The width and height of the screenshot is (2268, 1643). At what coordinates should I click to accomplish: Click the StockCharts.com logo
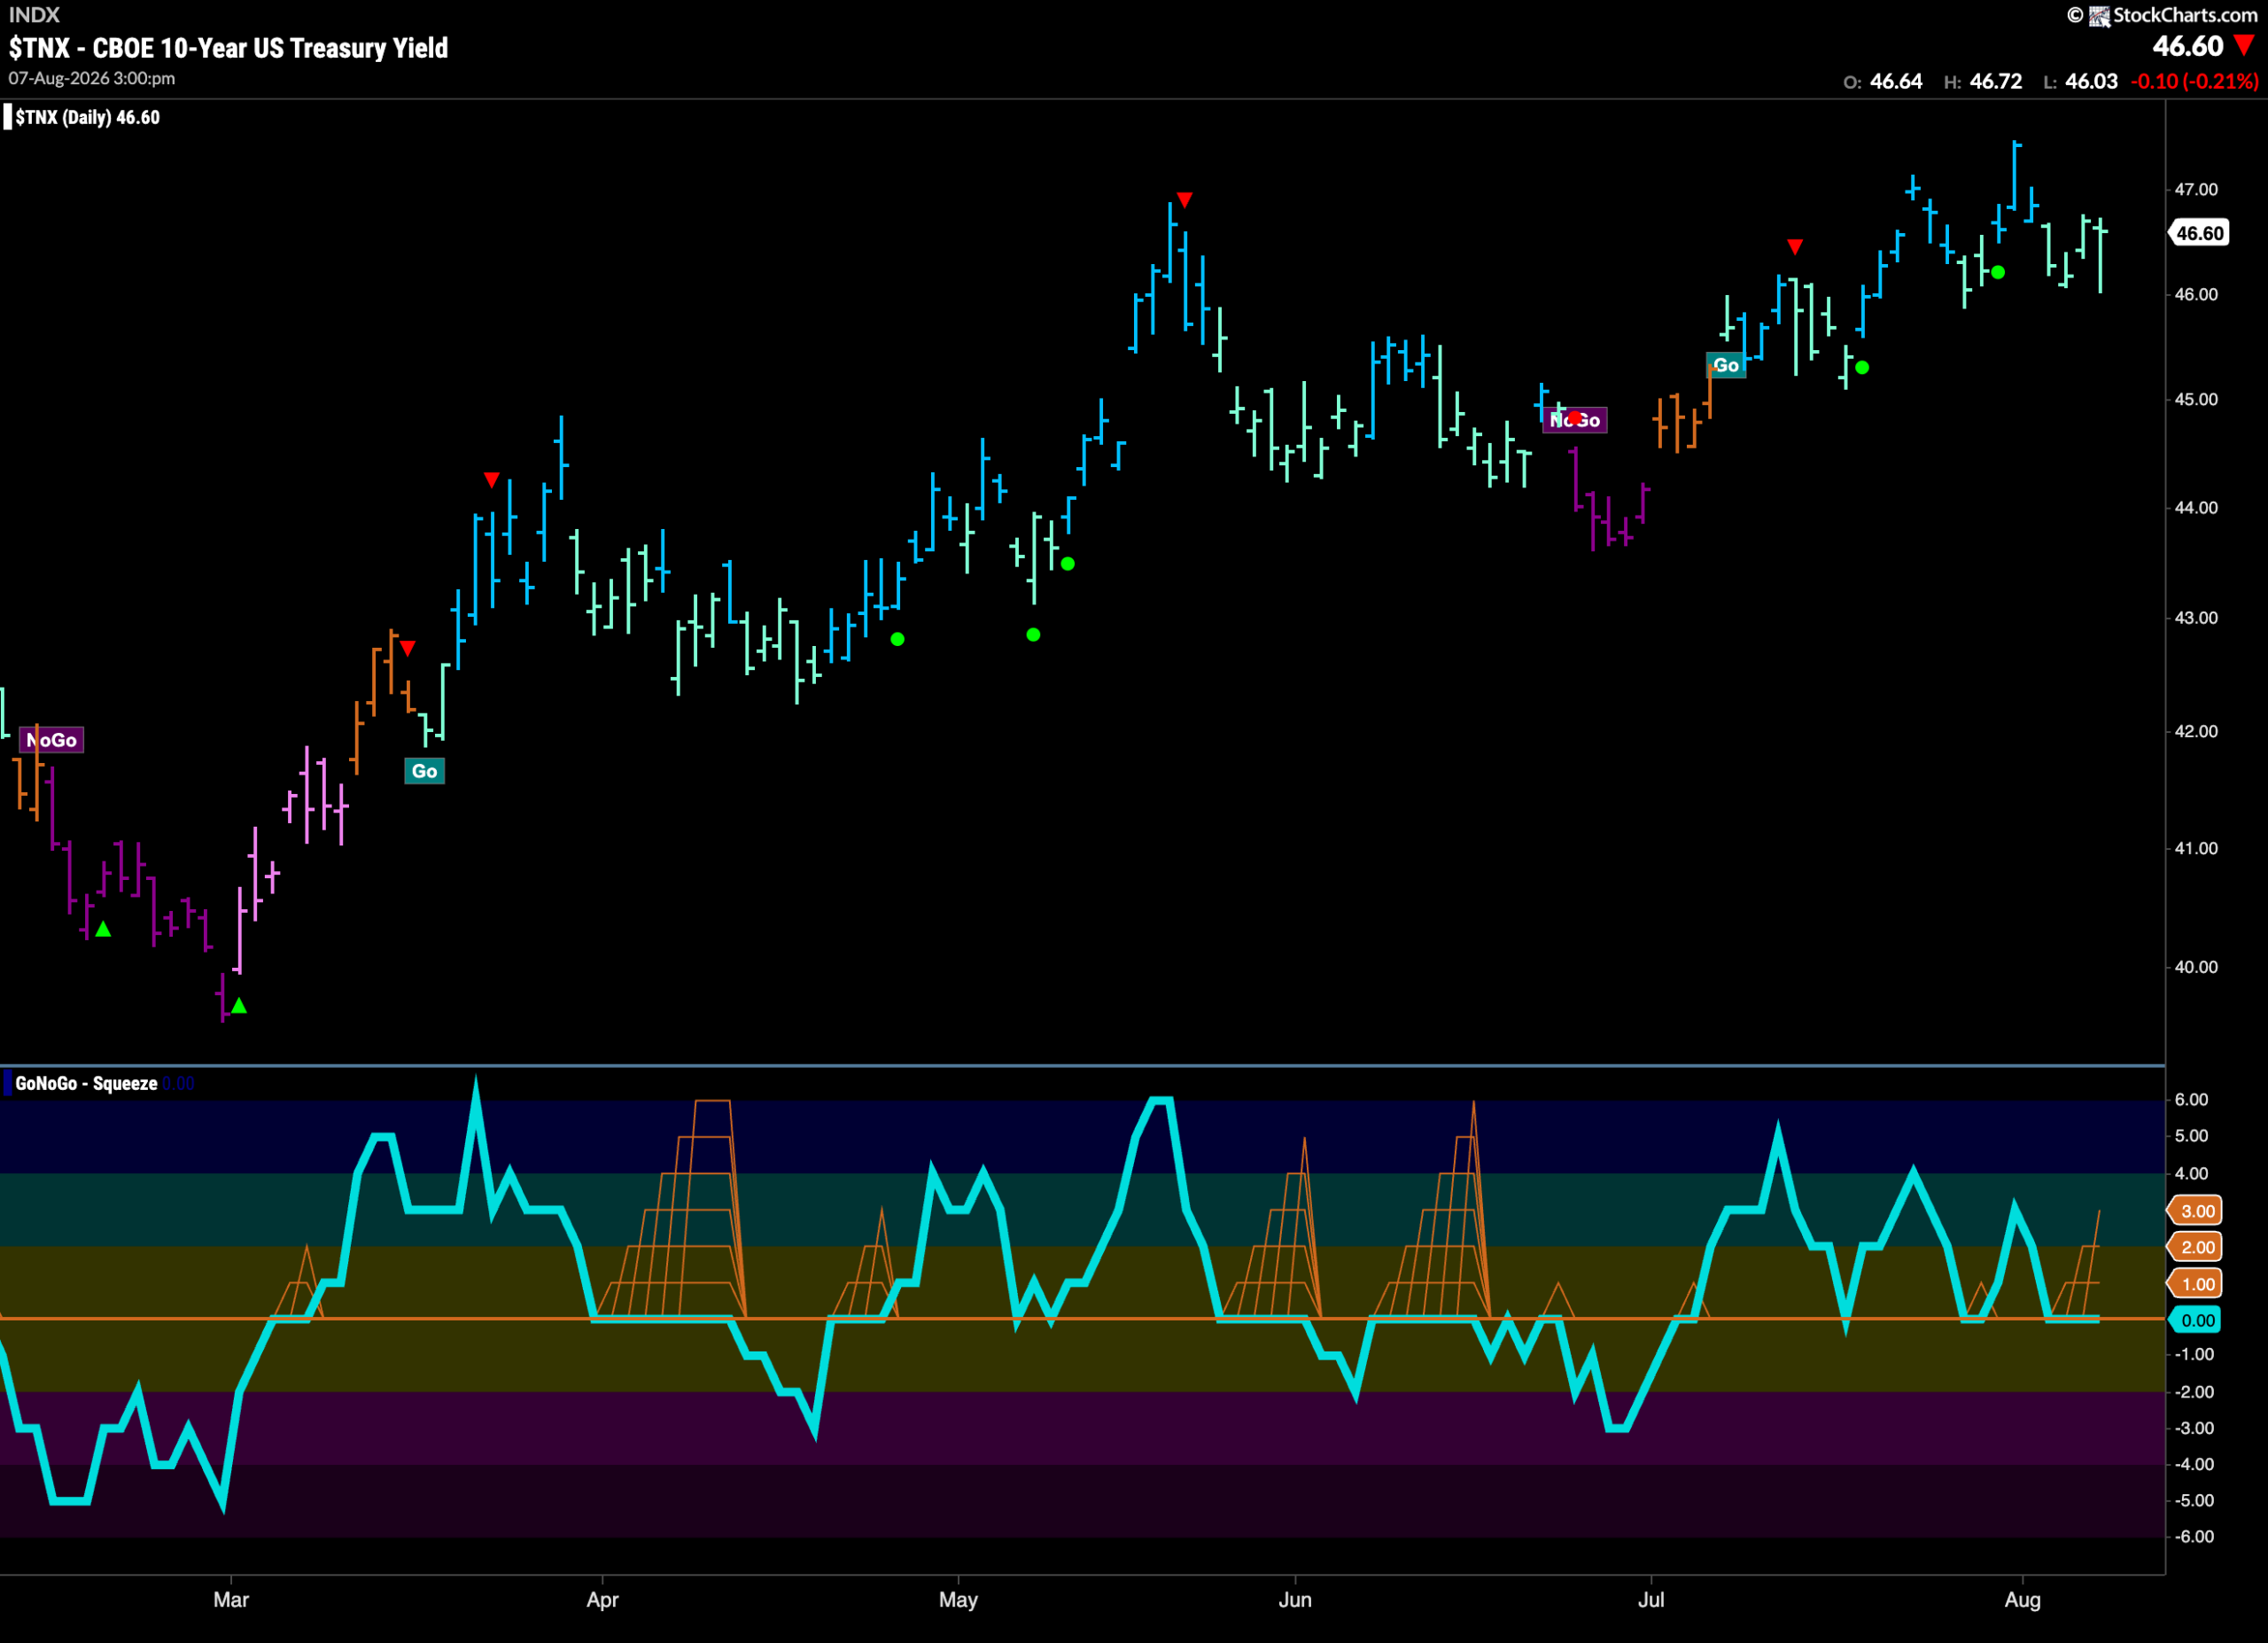[2162, 15]
